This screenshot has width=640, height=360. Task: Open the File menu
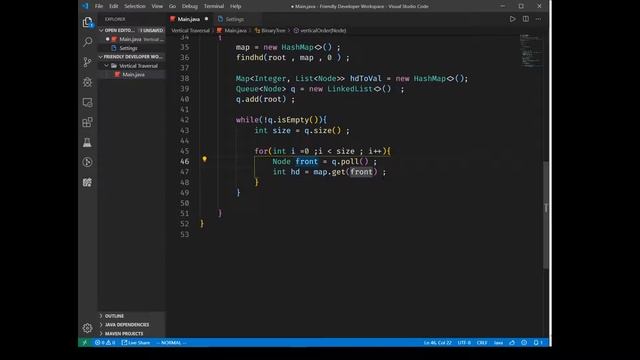point(99,6)
